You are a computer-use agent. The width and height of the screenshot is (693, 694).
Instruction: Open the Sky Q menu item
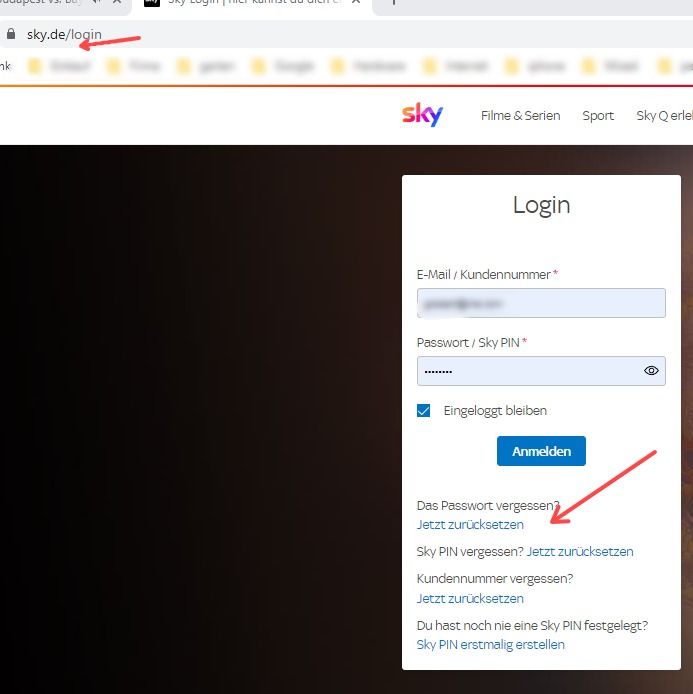[664, 116]
